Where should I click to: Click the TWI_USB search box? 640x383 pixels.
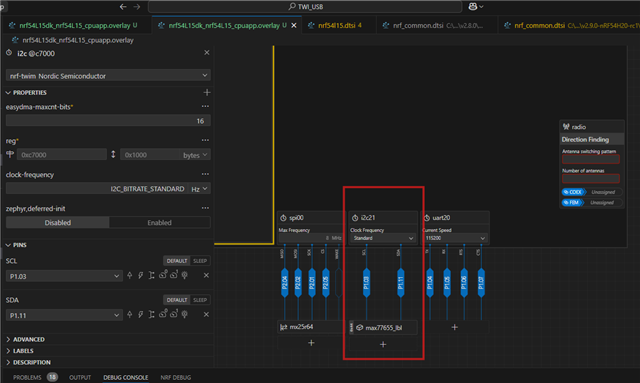(305, 7)
